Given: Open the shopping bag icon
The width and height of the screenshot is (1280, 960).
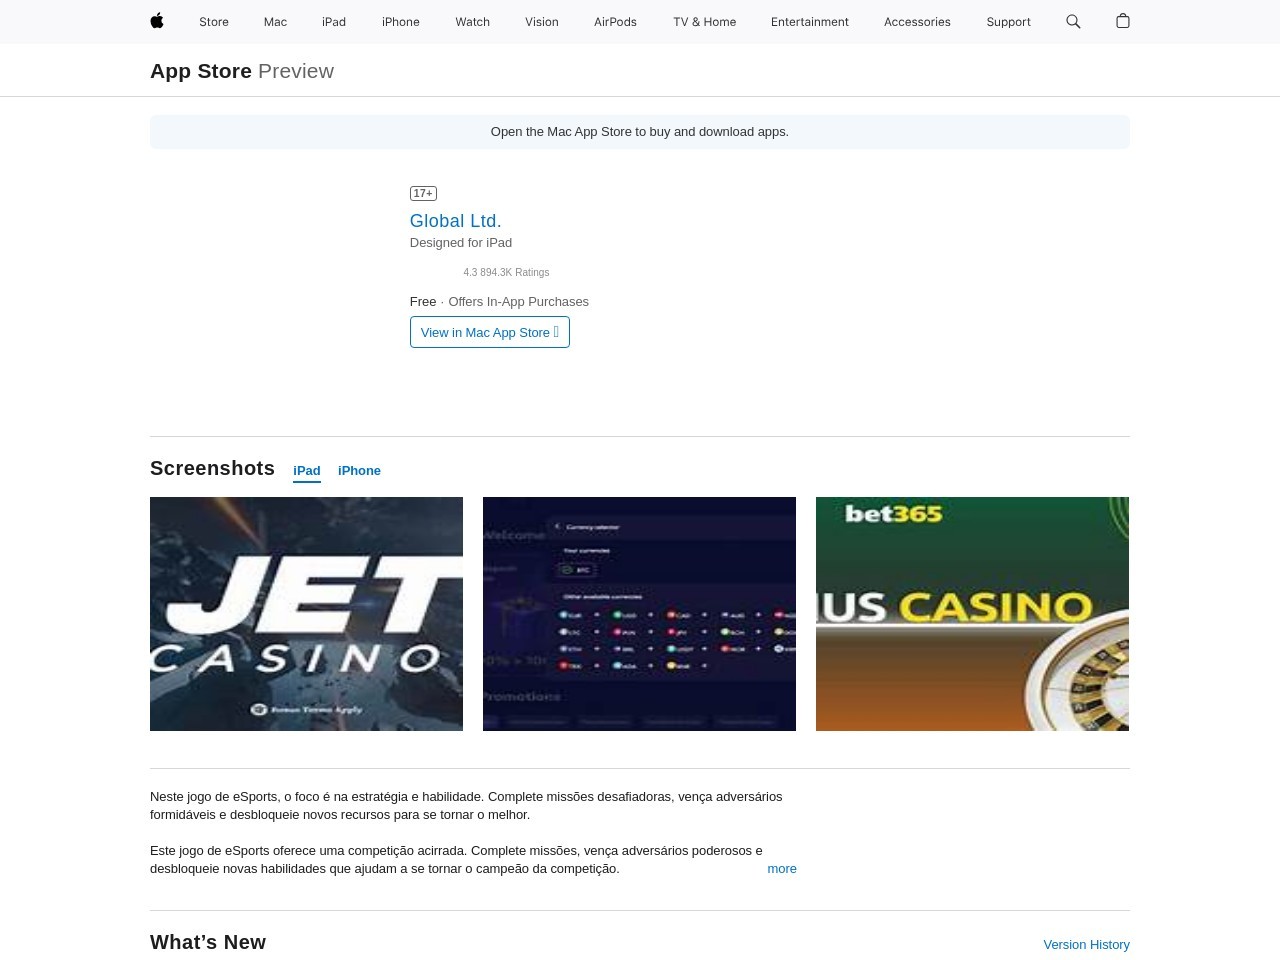Looking at the screenshot, I should point(1122,21).
